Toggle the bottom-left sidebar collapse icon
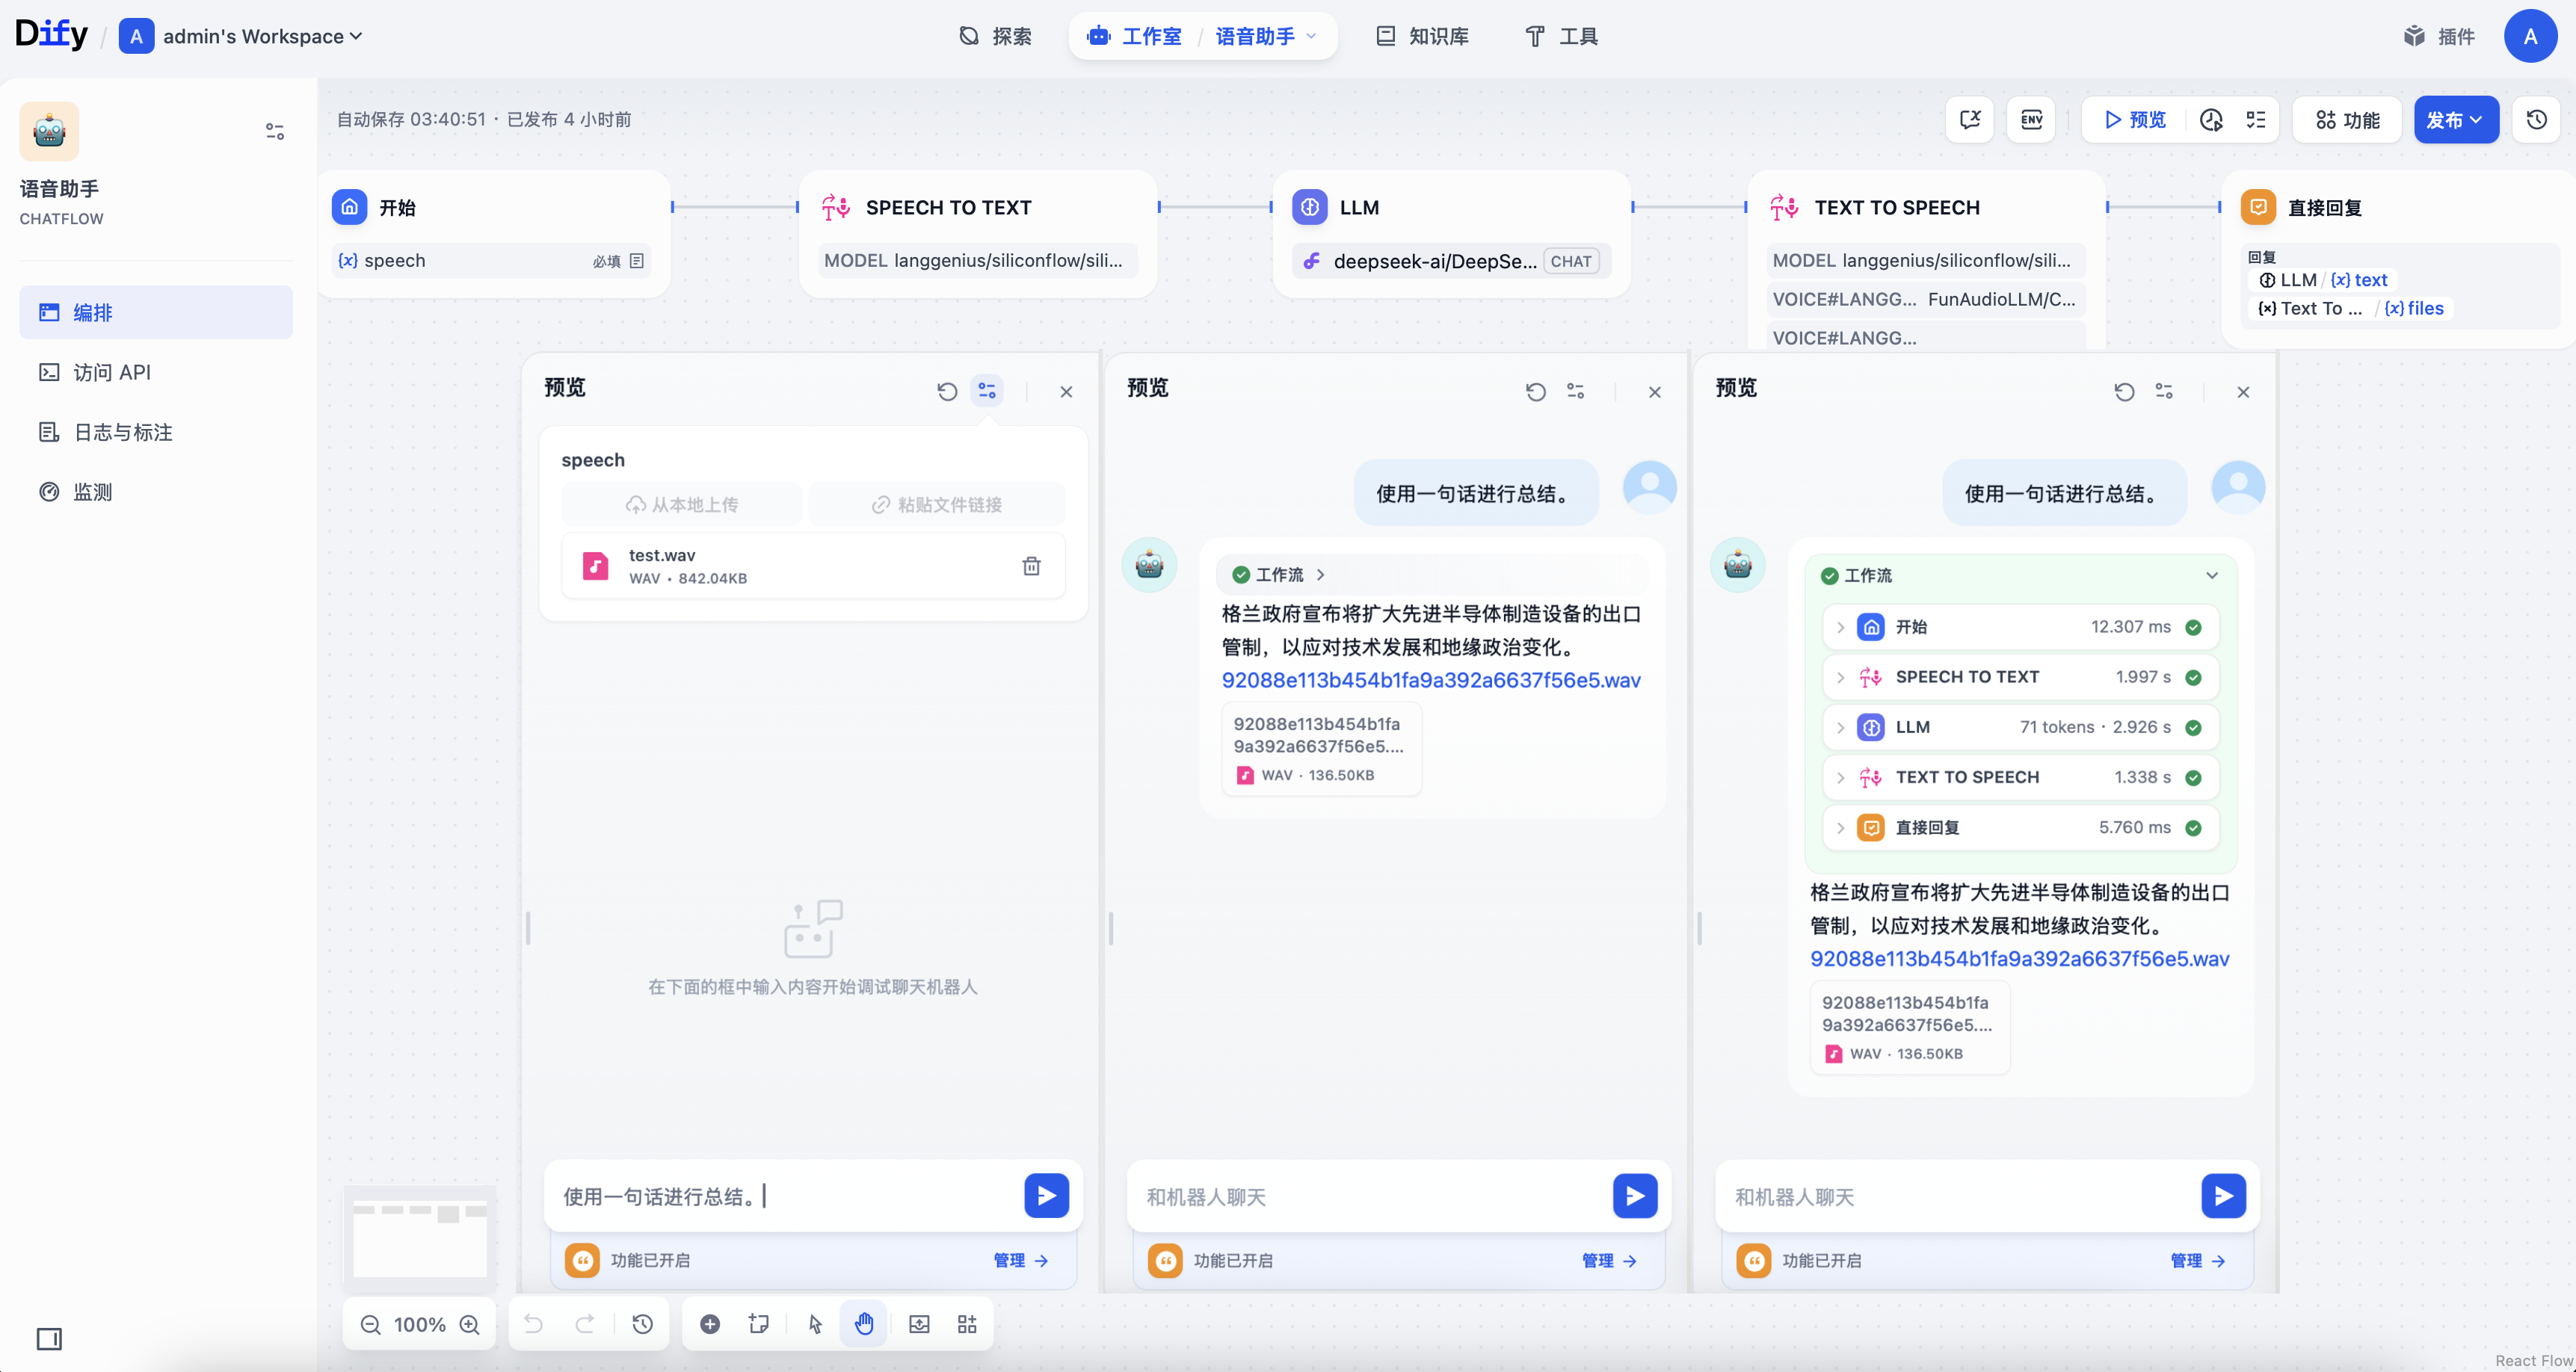 coord(49,1338)
